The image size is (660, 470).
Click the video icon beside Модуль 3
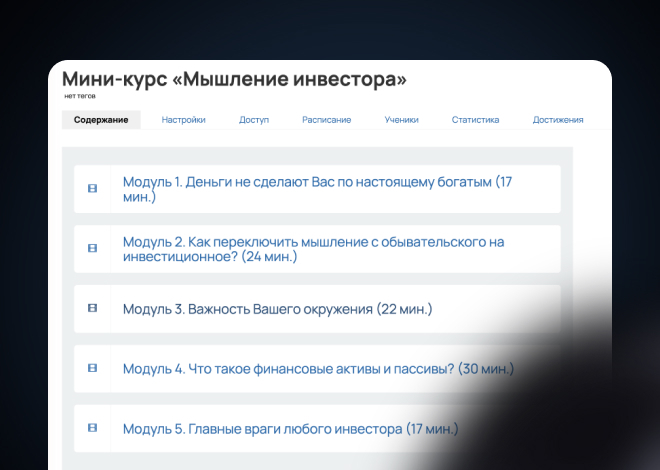click(92, 308)
